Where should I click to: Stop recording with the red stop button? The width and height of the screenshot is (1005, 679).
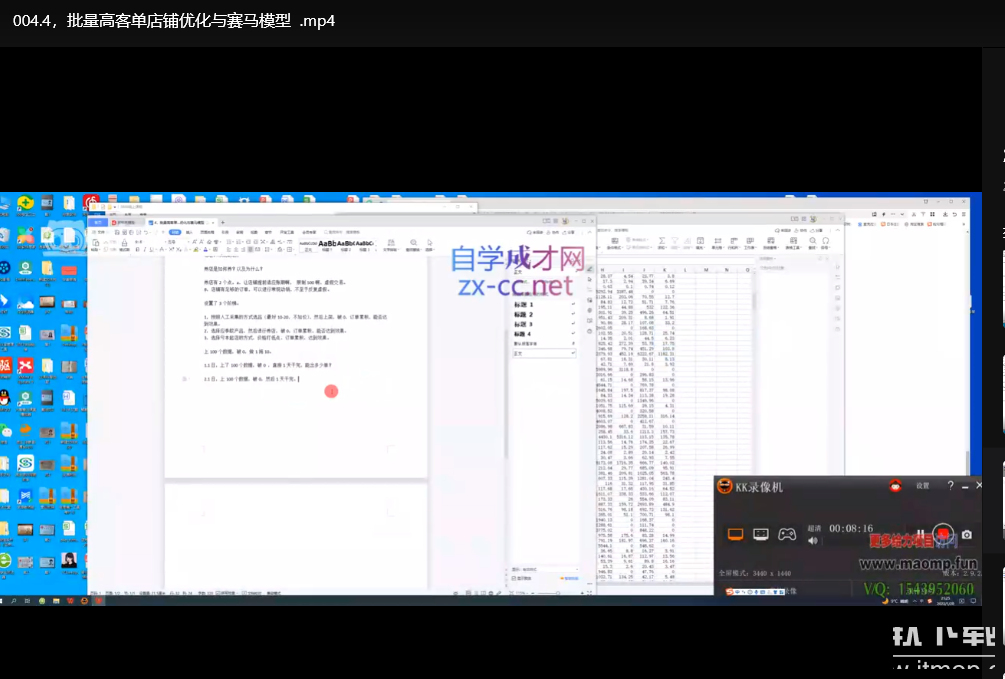[x=941, y=535]
